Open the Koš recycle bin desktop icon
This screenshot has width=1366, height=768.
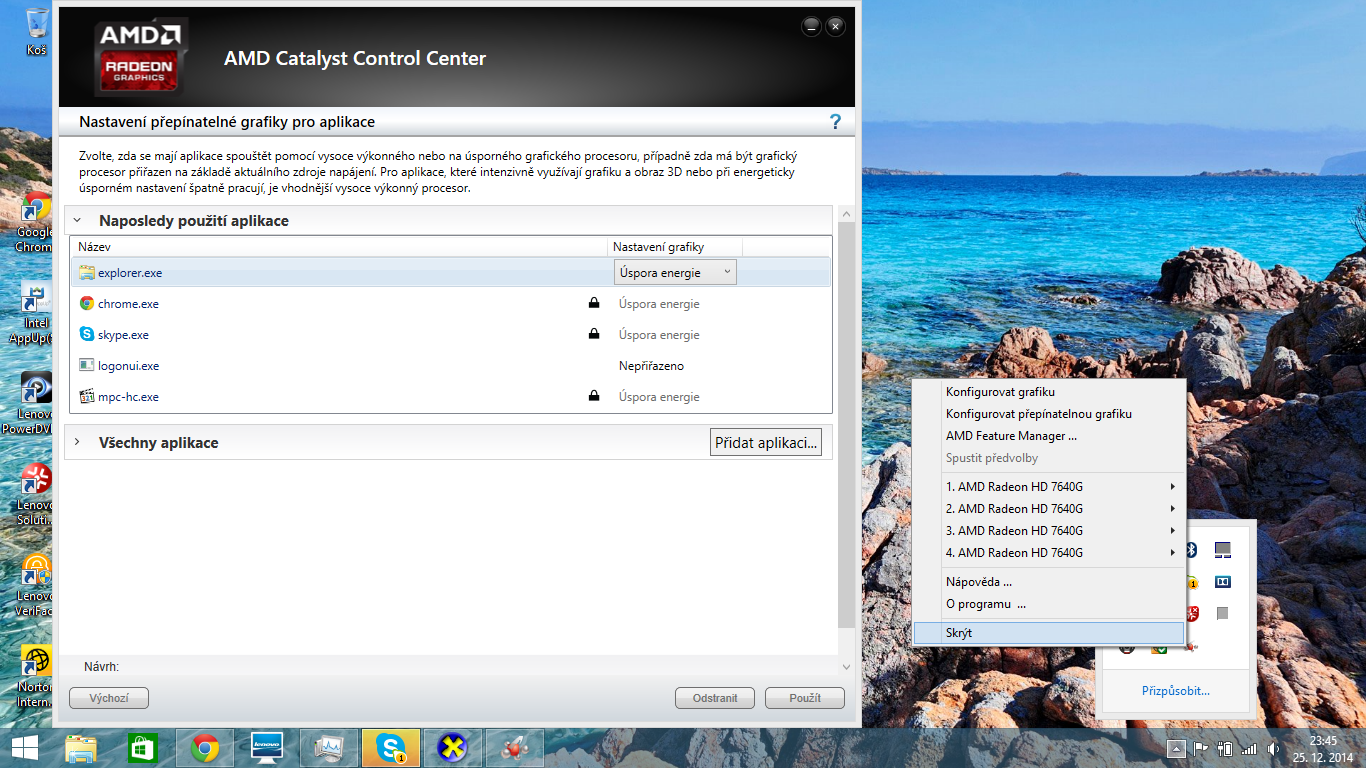[x=37, y=31]
